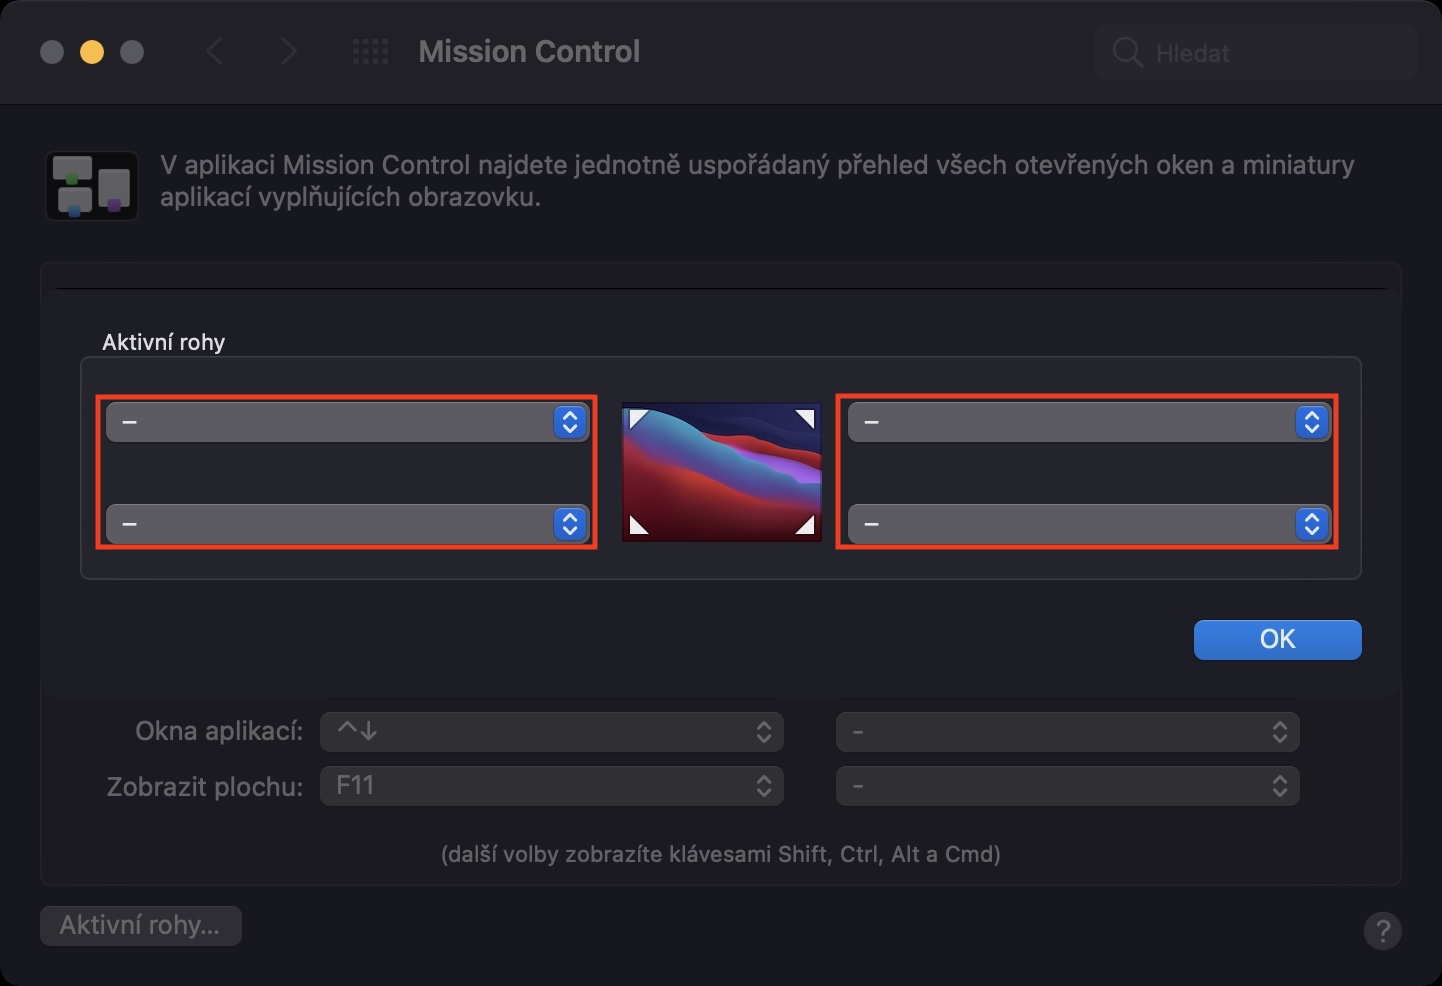Viewport: 1442px width, 986px height.
Task: Open the top-left hot corner dropdown
Action: pos(347,422)
